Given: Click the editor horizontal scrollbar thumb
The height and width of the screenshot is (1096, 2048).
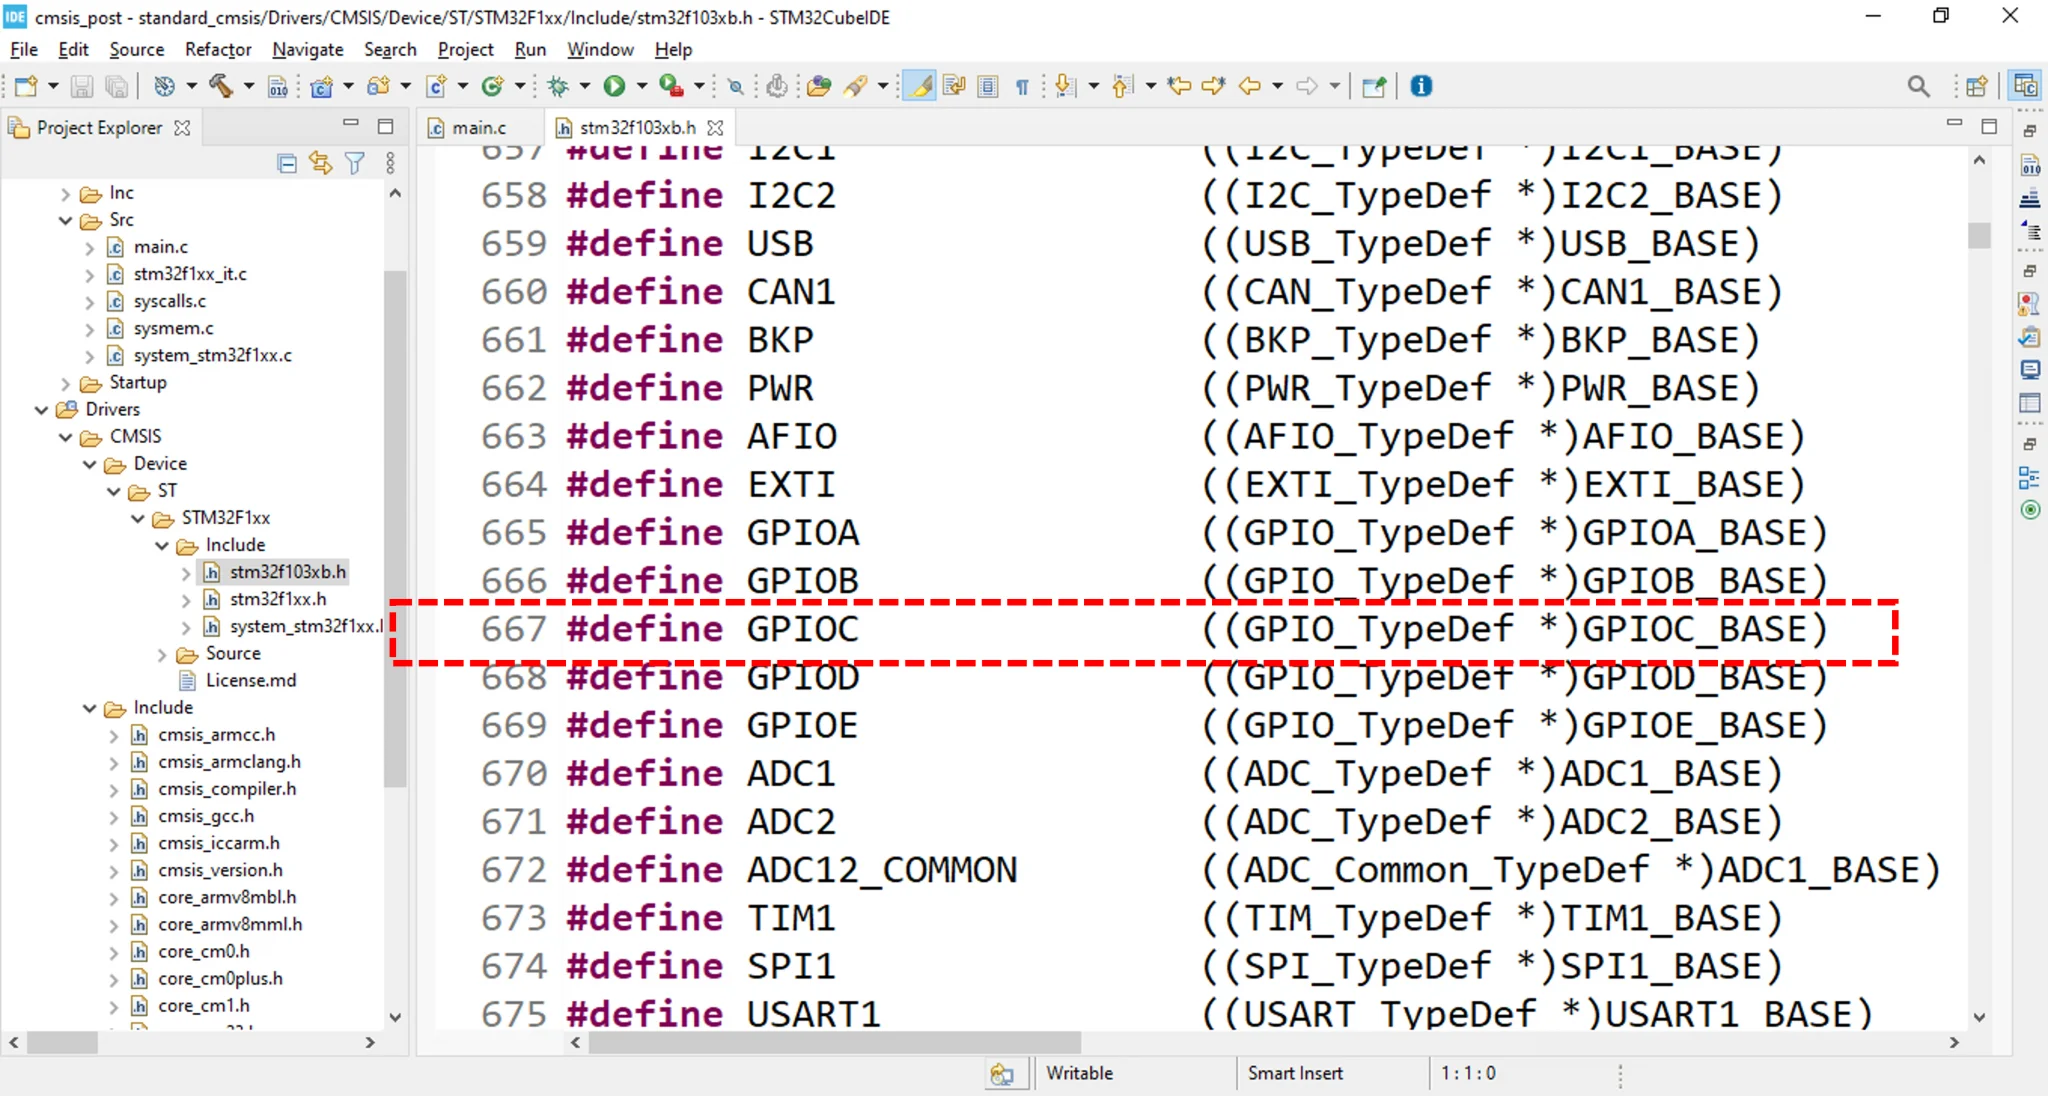Looking at the screenshot, I should click(834, 1042).
